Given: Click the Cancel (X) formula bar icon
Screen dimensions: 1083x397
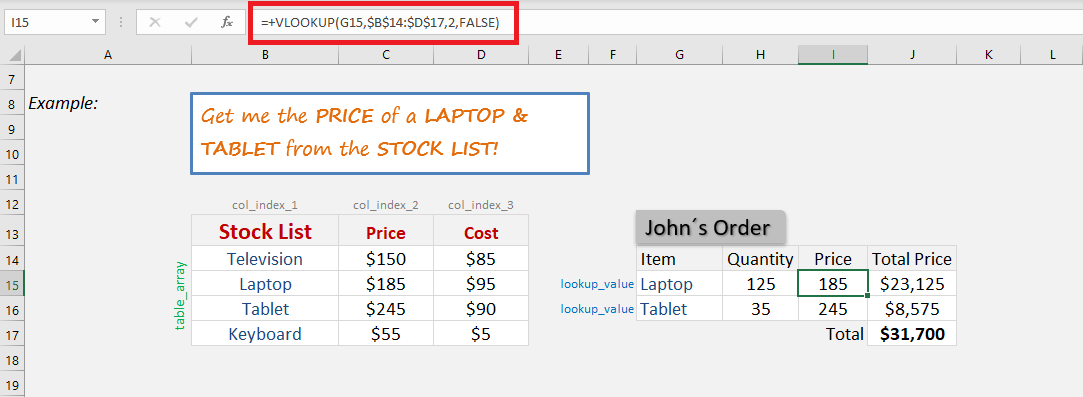Looking at the screenshot, I should click(x=155, y=22).
